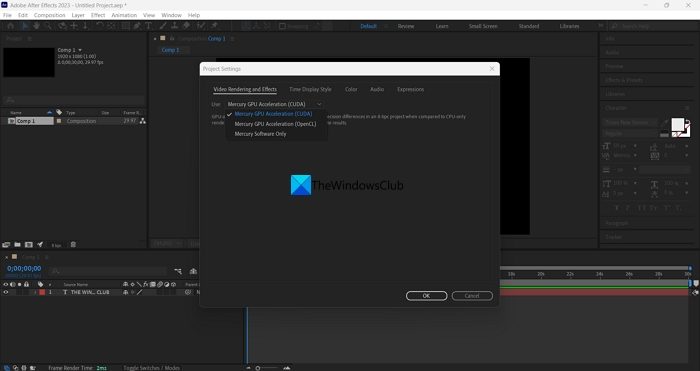Open the Expressions tab

410,89
